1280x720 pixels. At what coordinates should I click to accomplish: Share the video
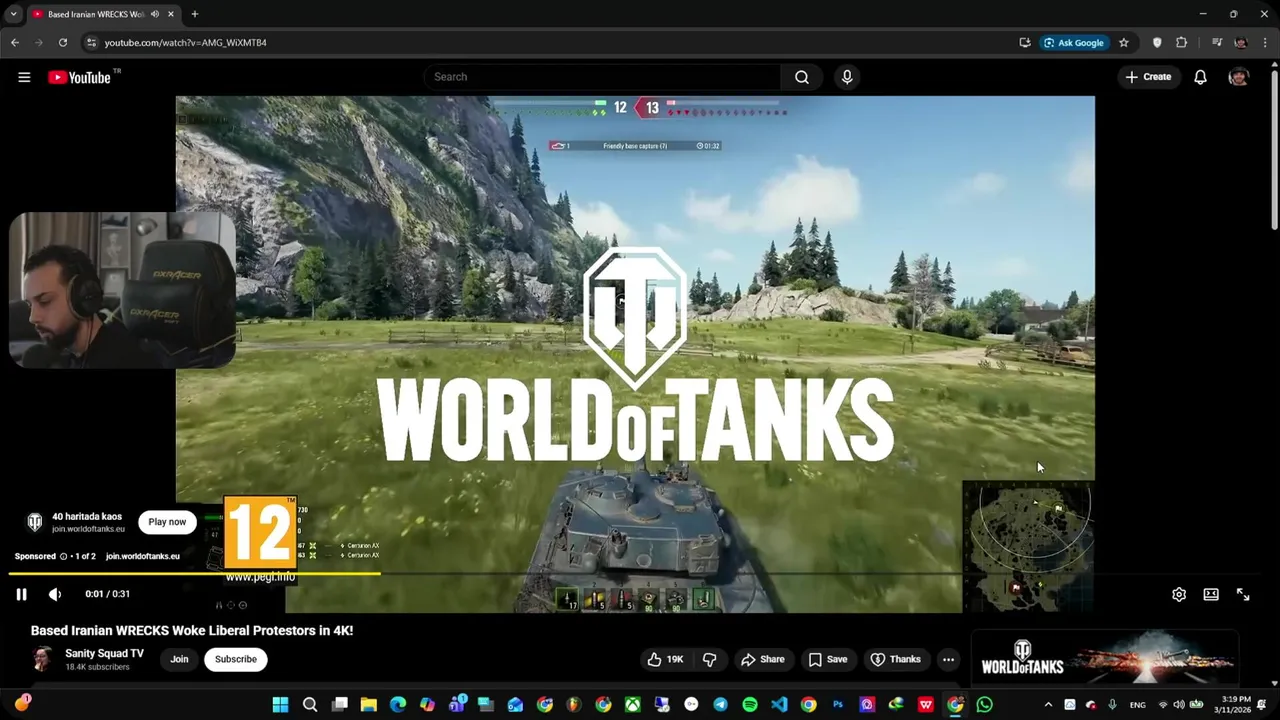click(762, 659)
